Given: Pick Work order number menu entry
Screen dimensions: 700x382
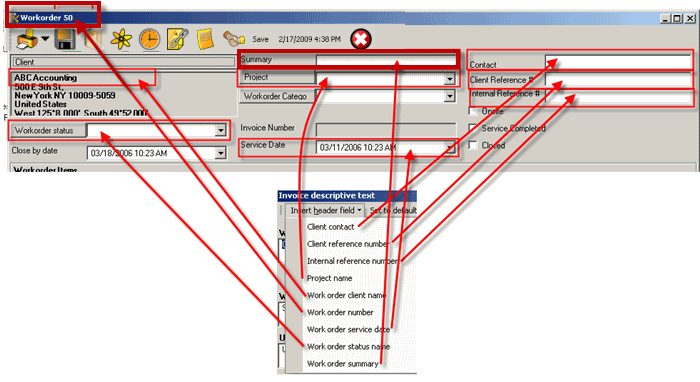Looking at the screenshot, I should pyautogui.click(x=340, y=312).
